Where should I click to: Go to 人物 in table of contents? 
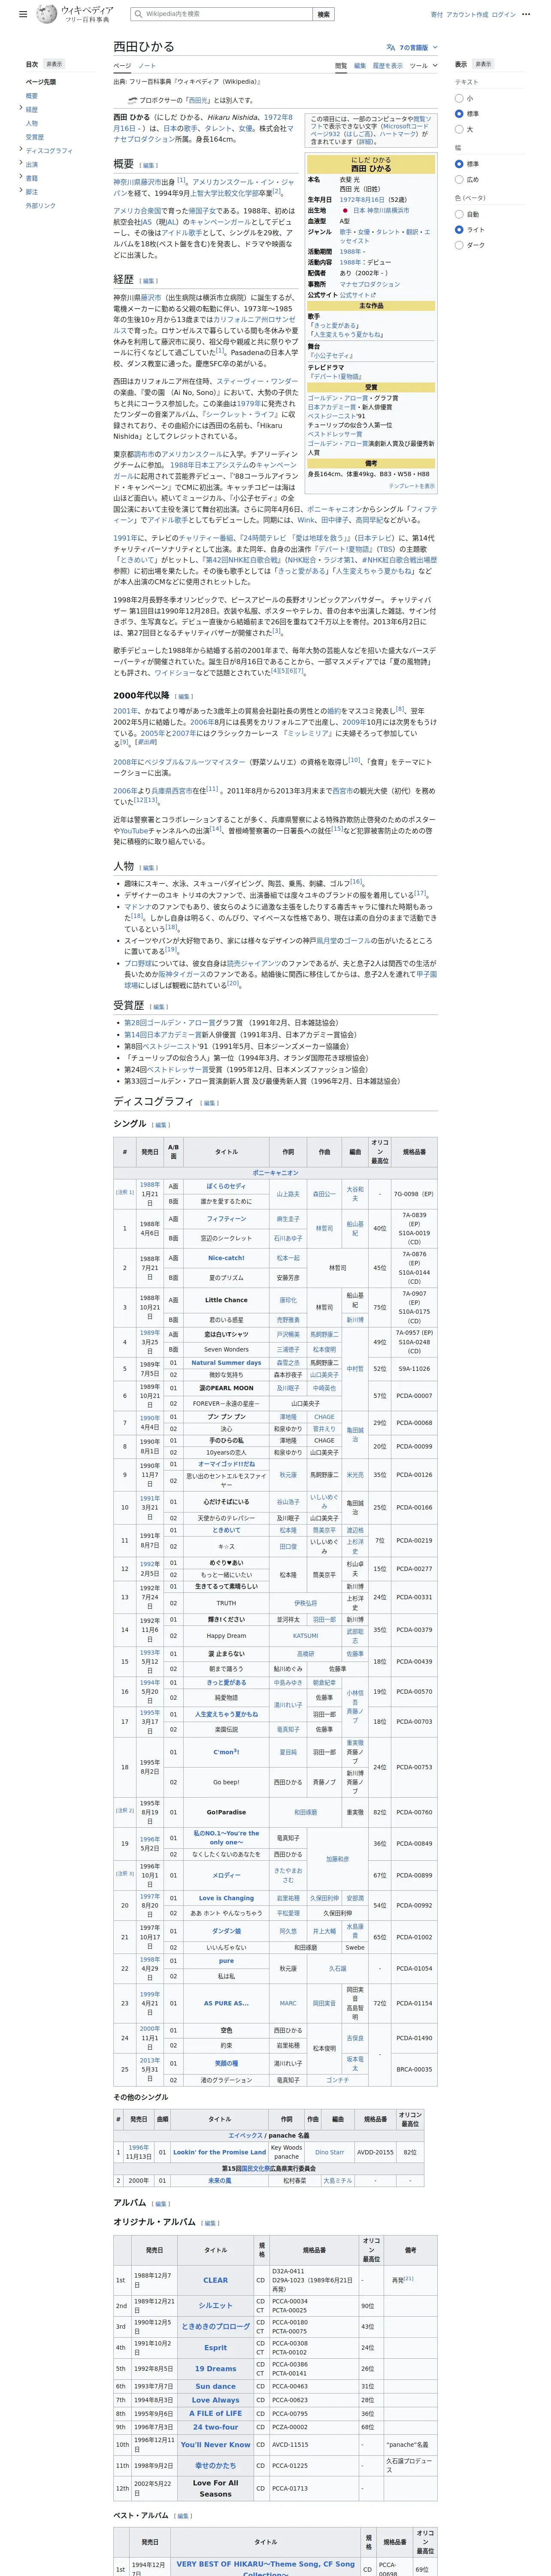tap(32, 123)
